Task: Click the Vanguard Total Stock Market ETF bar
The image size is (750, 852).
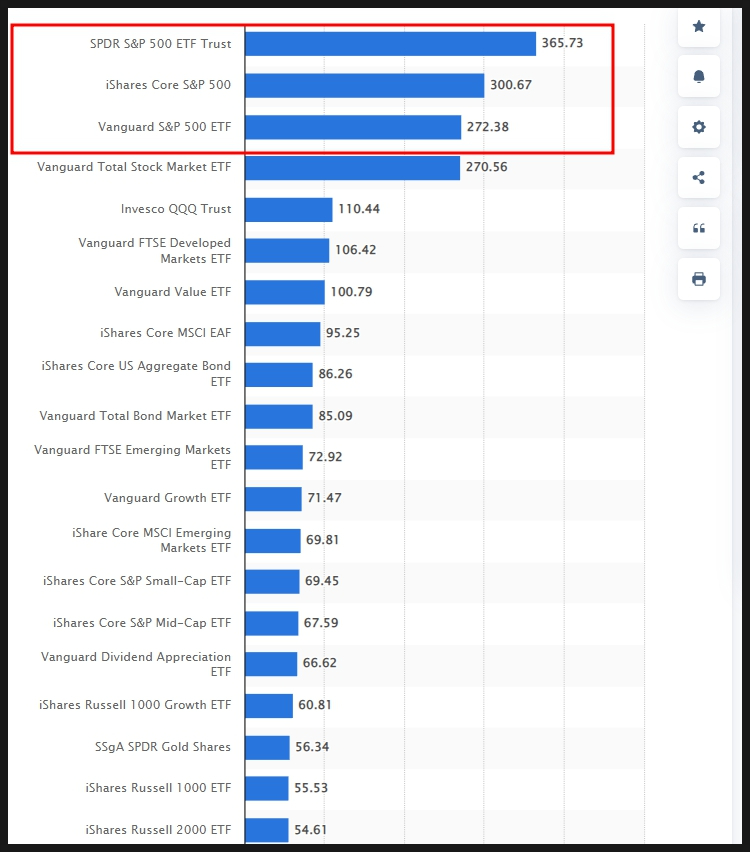Action: 353,168
